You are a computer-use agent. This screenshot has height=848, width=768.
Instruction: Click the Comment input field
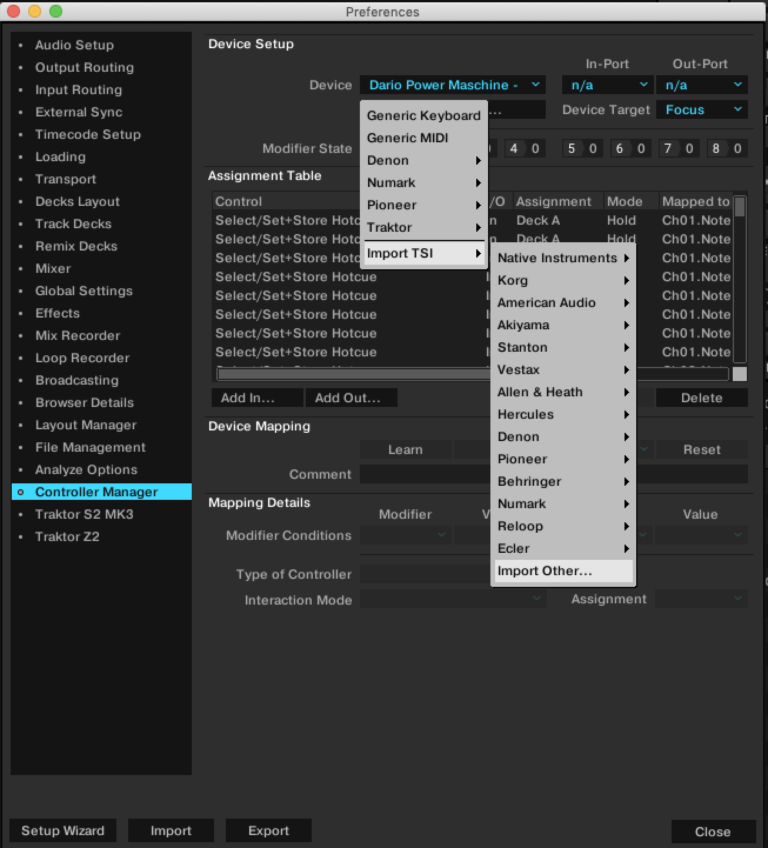554,474
